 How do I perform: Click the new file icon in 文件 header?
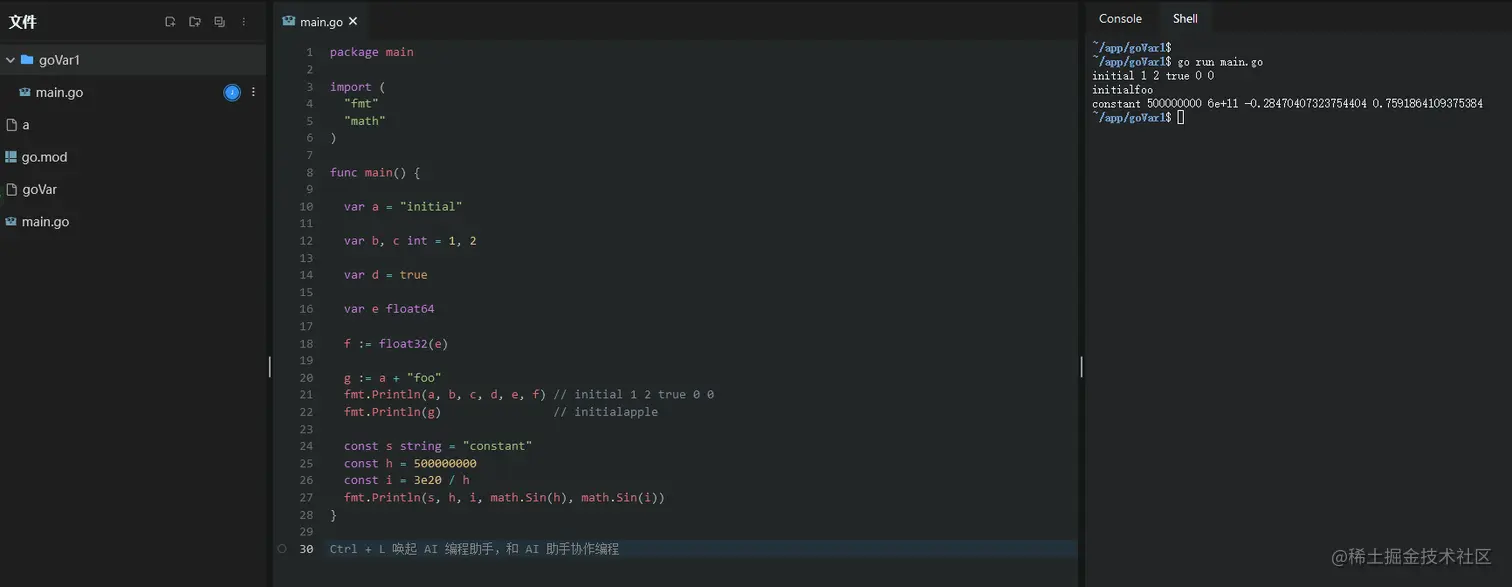170,22
